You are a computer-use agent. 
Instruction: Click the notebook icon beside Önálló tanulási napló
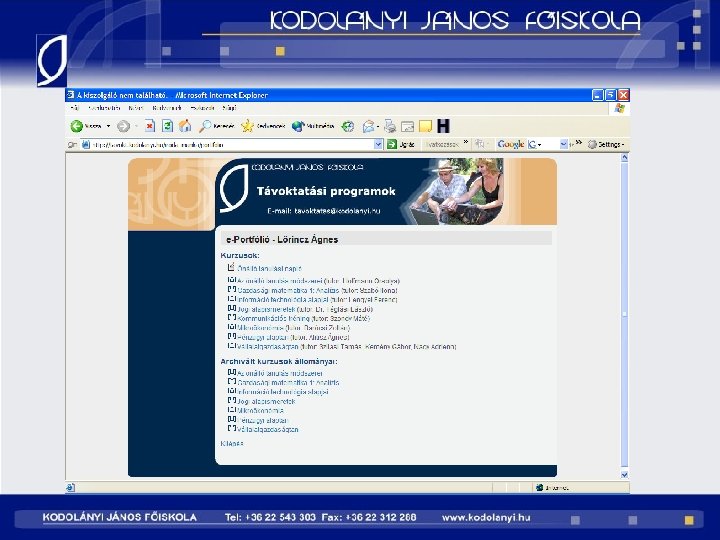[x=231, y=267]
